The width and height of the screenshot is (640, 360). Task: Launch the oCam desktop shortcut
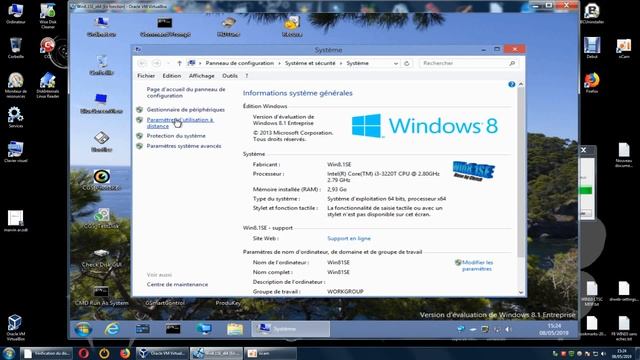(x=624, y=48)
